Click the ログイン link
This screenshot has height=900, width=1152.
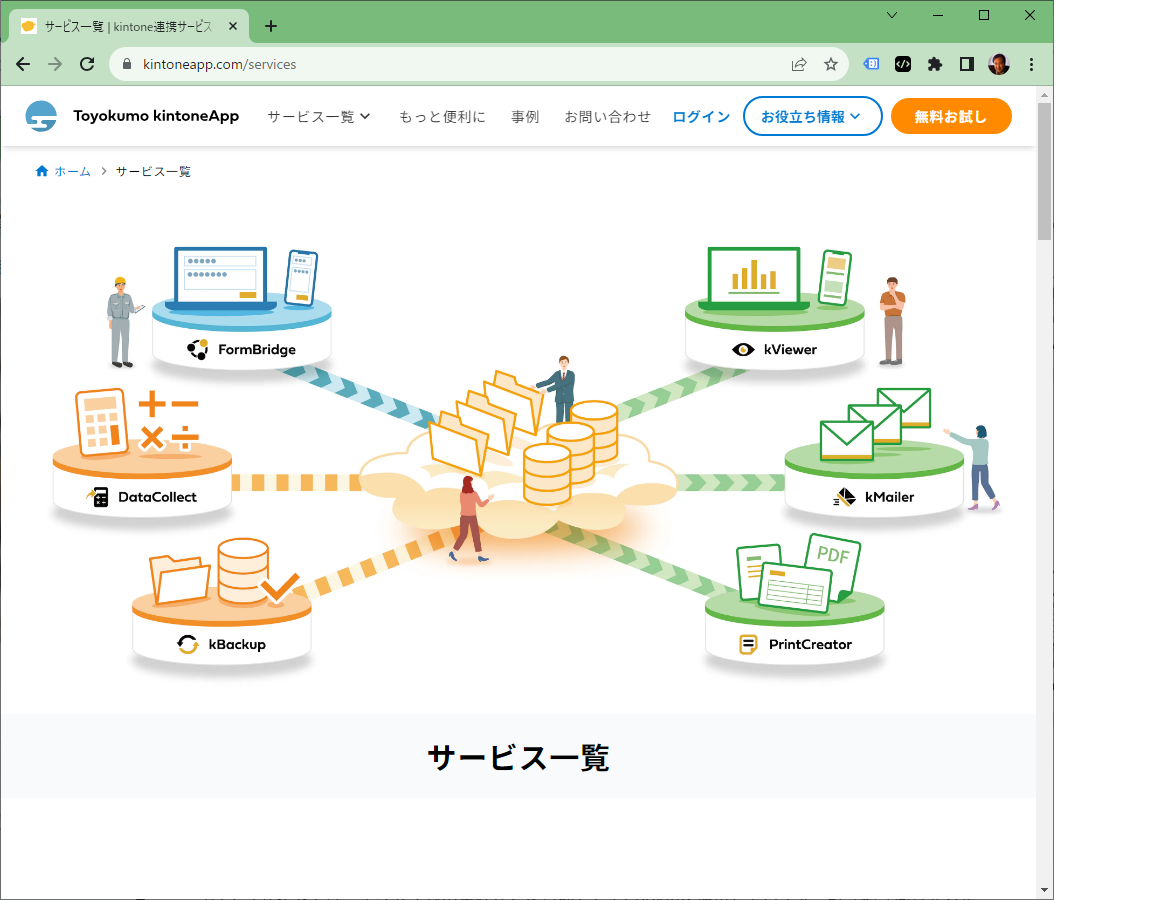[701, 116]
